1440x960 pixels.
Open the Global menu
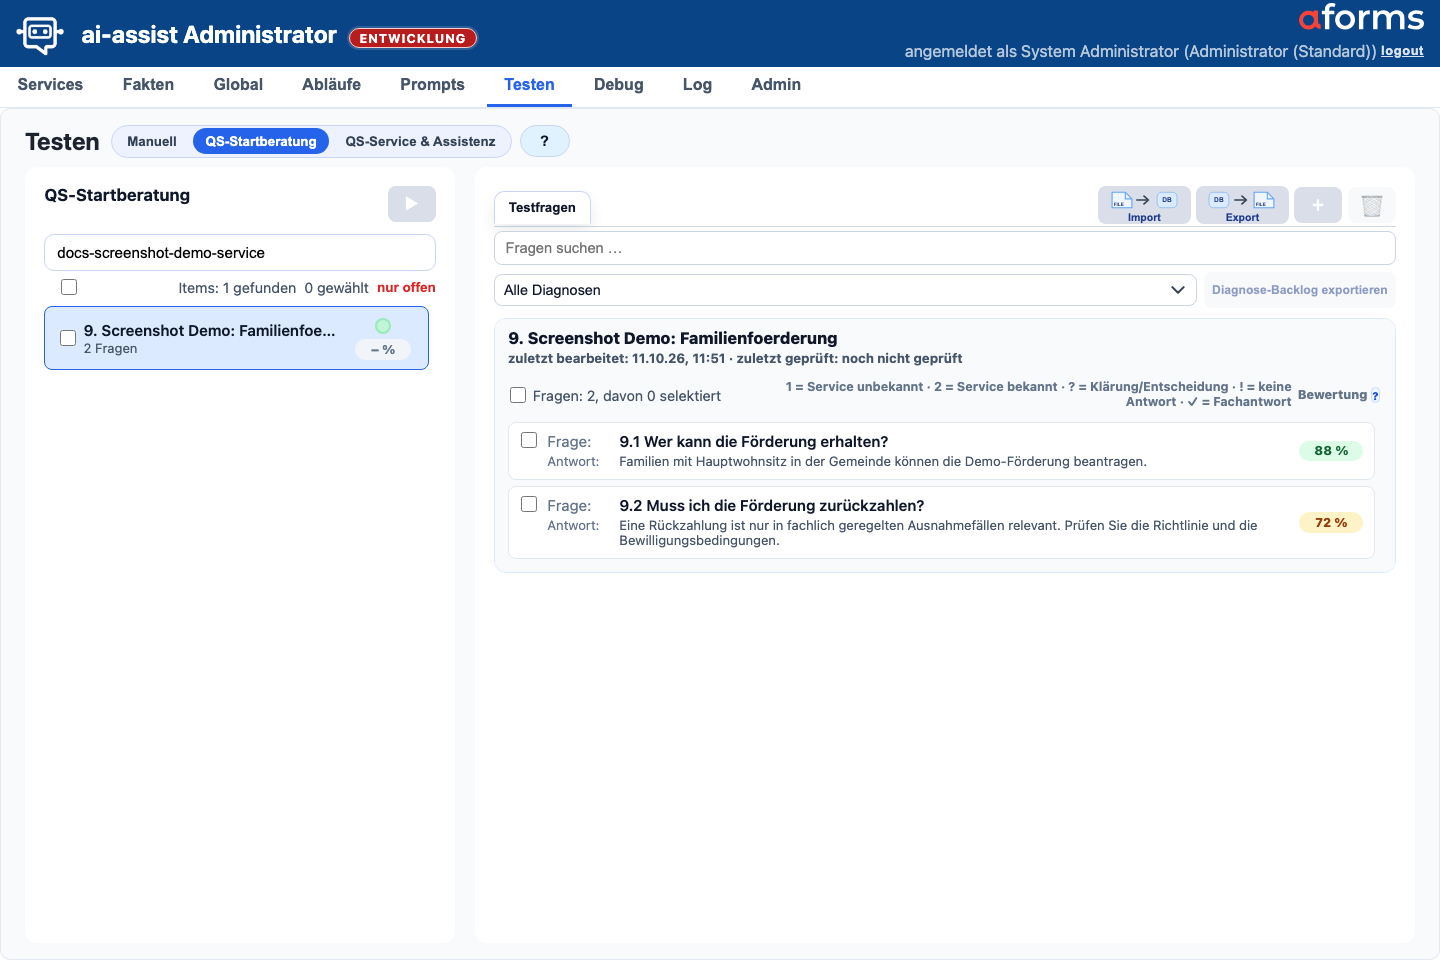[238, 85]
